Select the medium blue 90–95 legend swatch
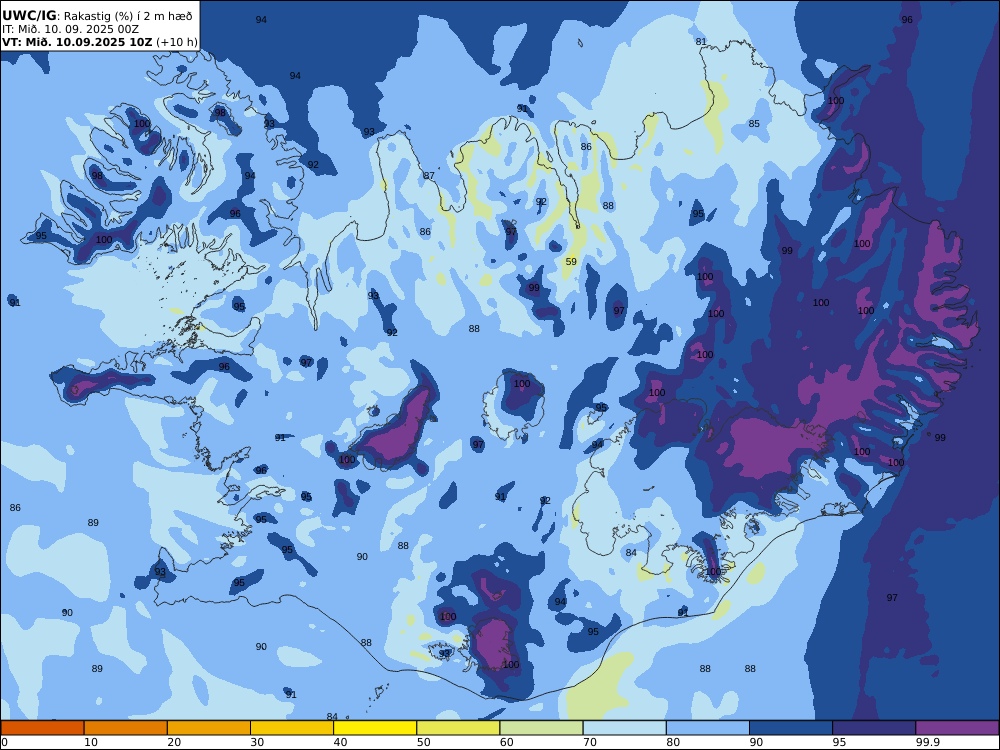The width and height of the screenshot is (1000, 750). point(791,728)
